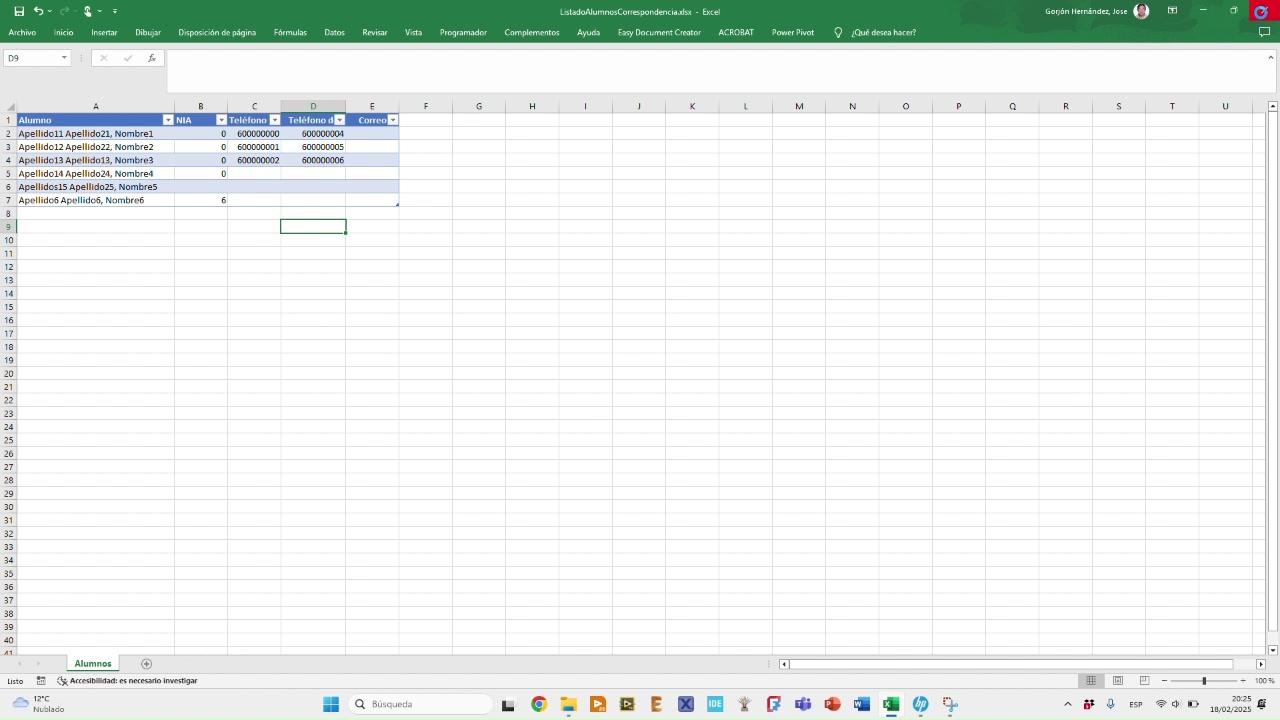Image resolution: width=1280 pixels, height=720 pixels.
Task: Open the Datos ribbon tab
Action: coord(334,32)
